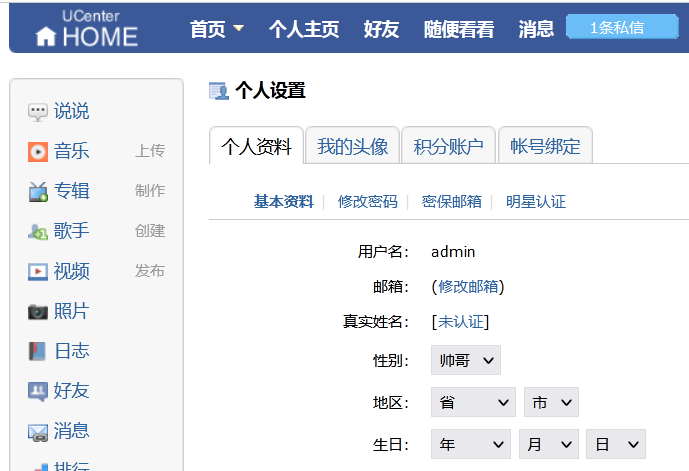The height and width of the screenshot is (471, 689).
Task: Select the 基本资料 sub-link
Action: pos(283,202)
